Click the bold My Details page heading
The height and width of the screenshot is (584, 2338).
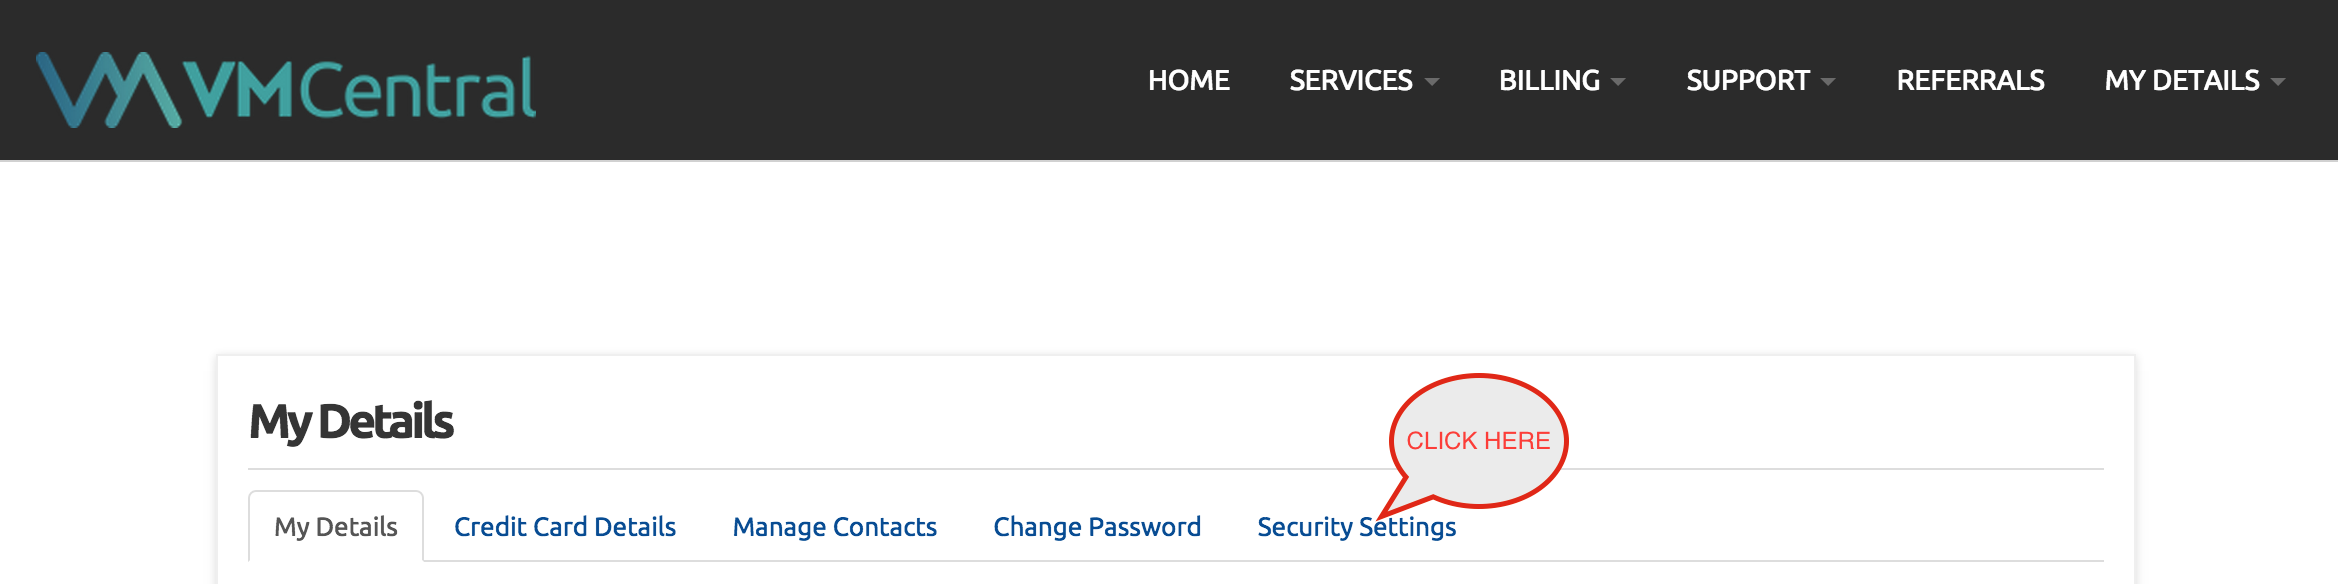pyautogui.click(x=351, y=422)
